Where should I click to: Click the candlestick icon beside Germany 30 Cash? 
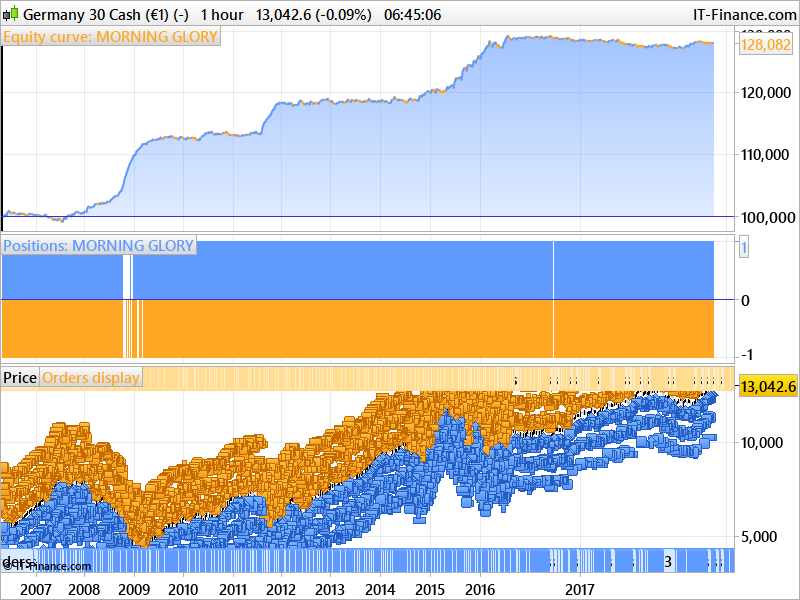11,14
